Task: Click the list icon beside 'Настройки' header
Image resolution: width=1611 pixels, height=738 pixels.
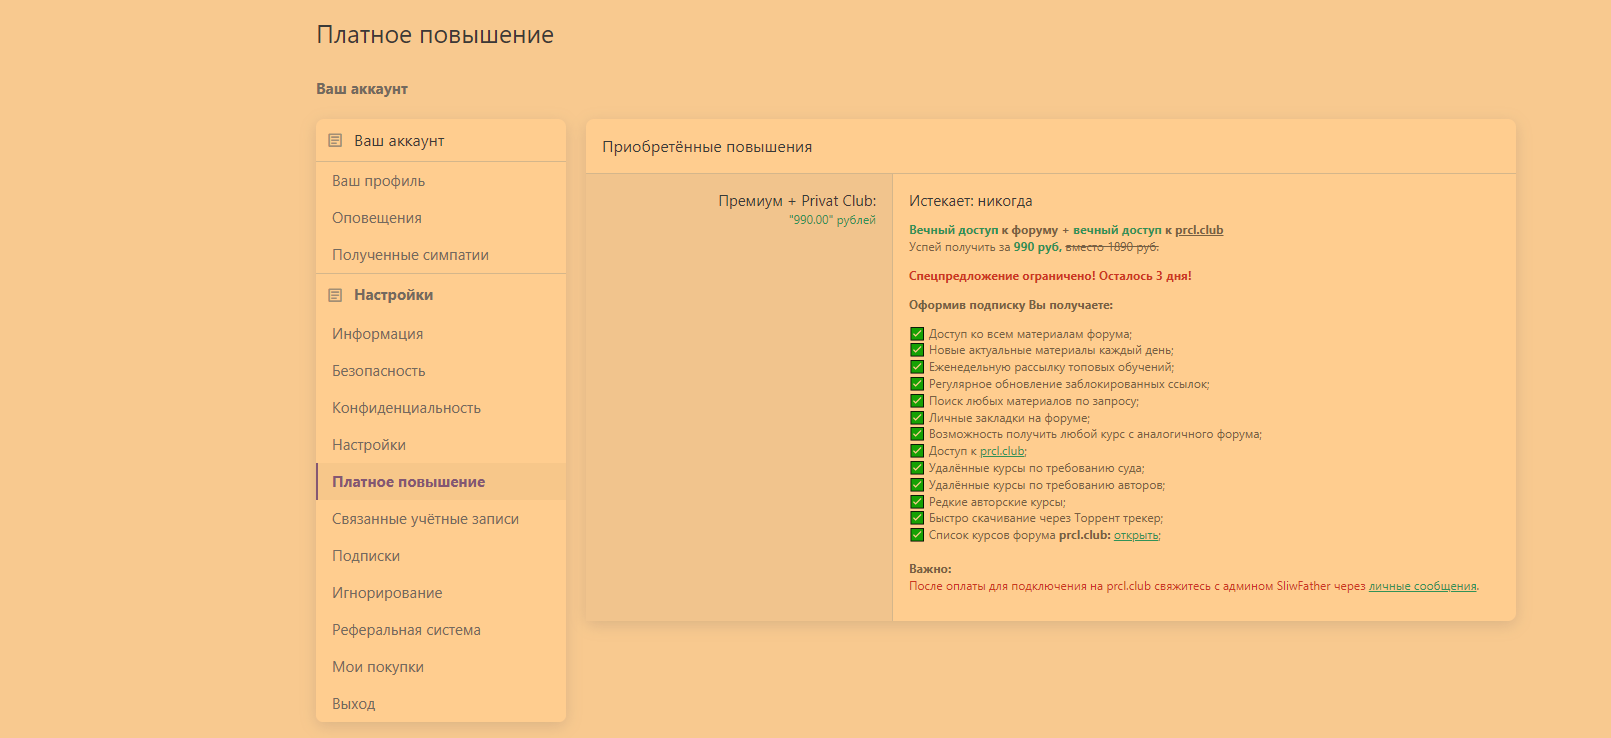Action: (335, 295)
